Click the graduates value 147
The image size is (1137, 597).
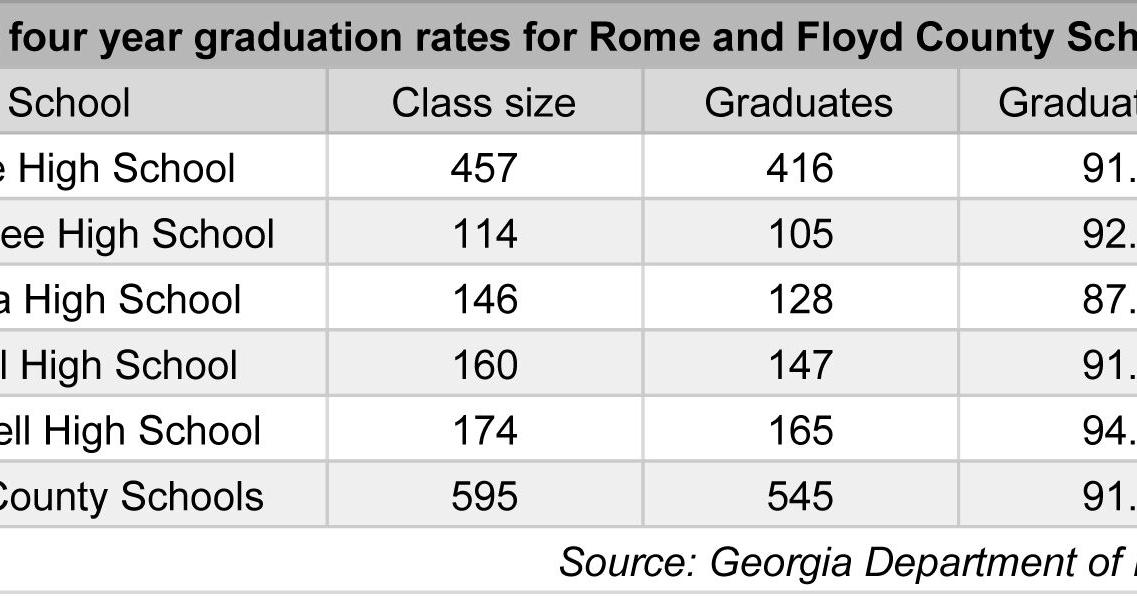(x=799, y=365)
